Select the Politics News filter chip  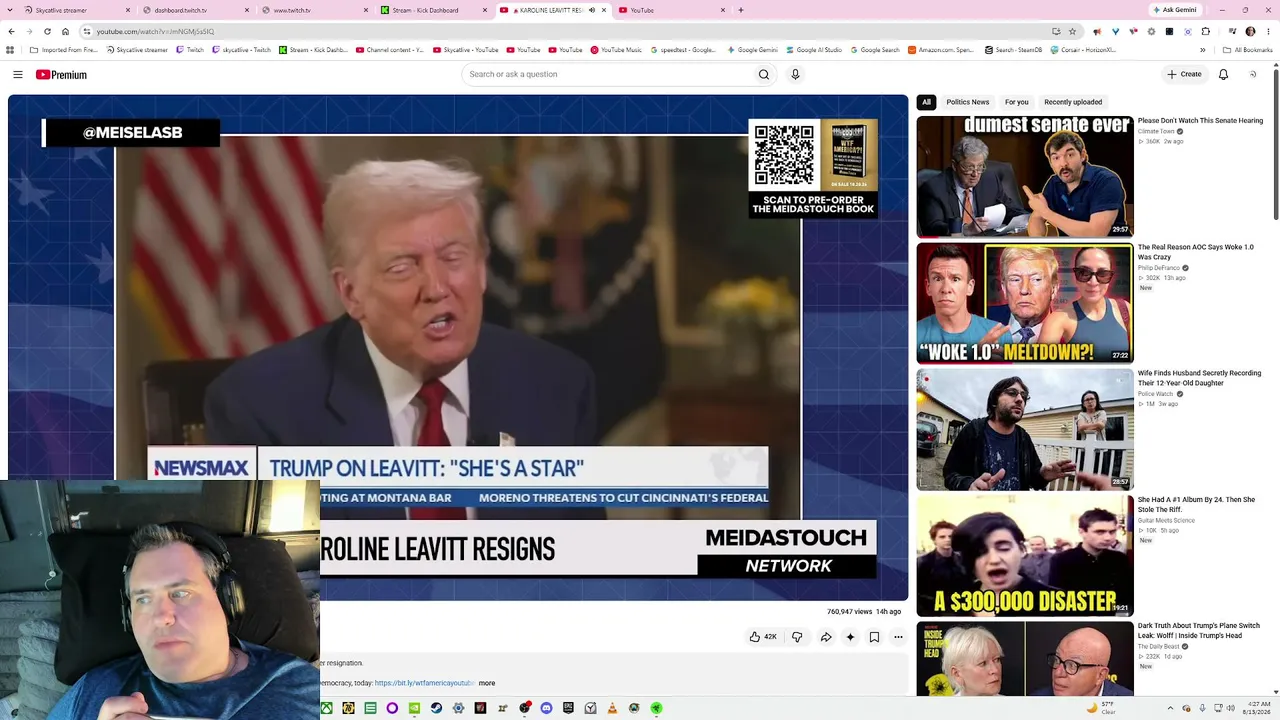(x=968, y=102)
